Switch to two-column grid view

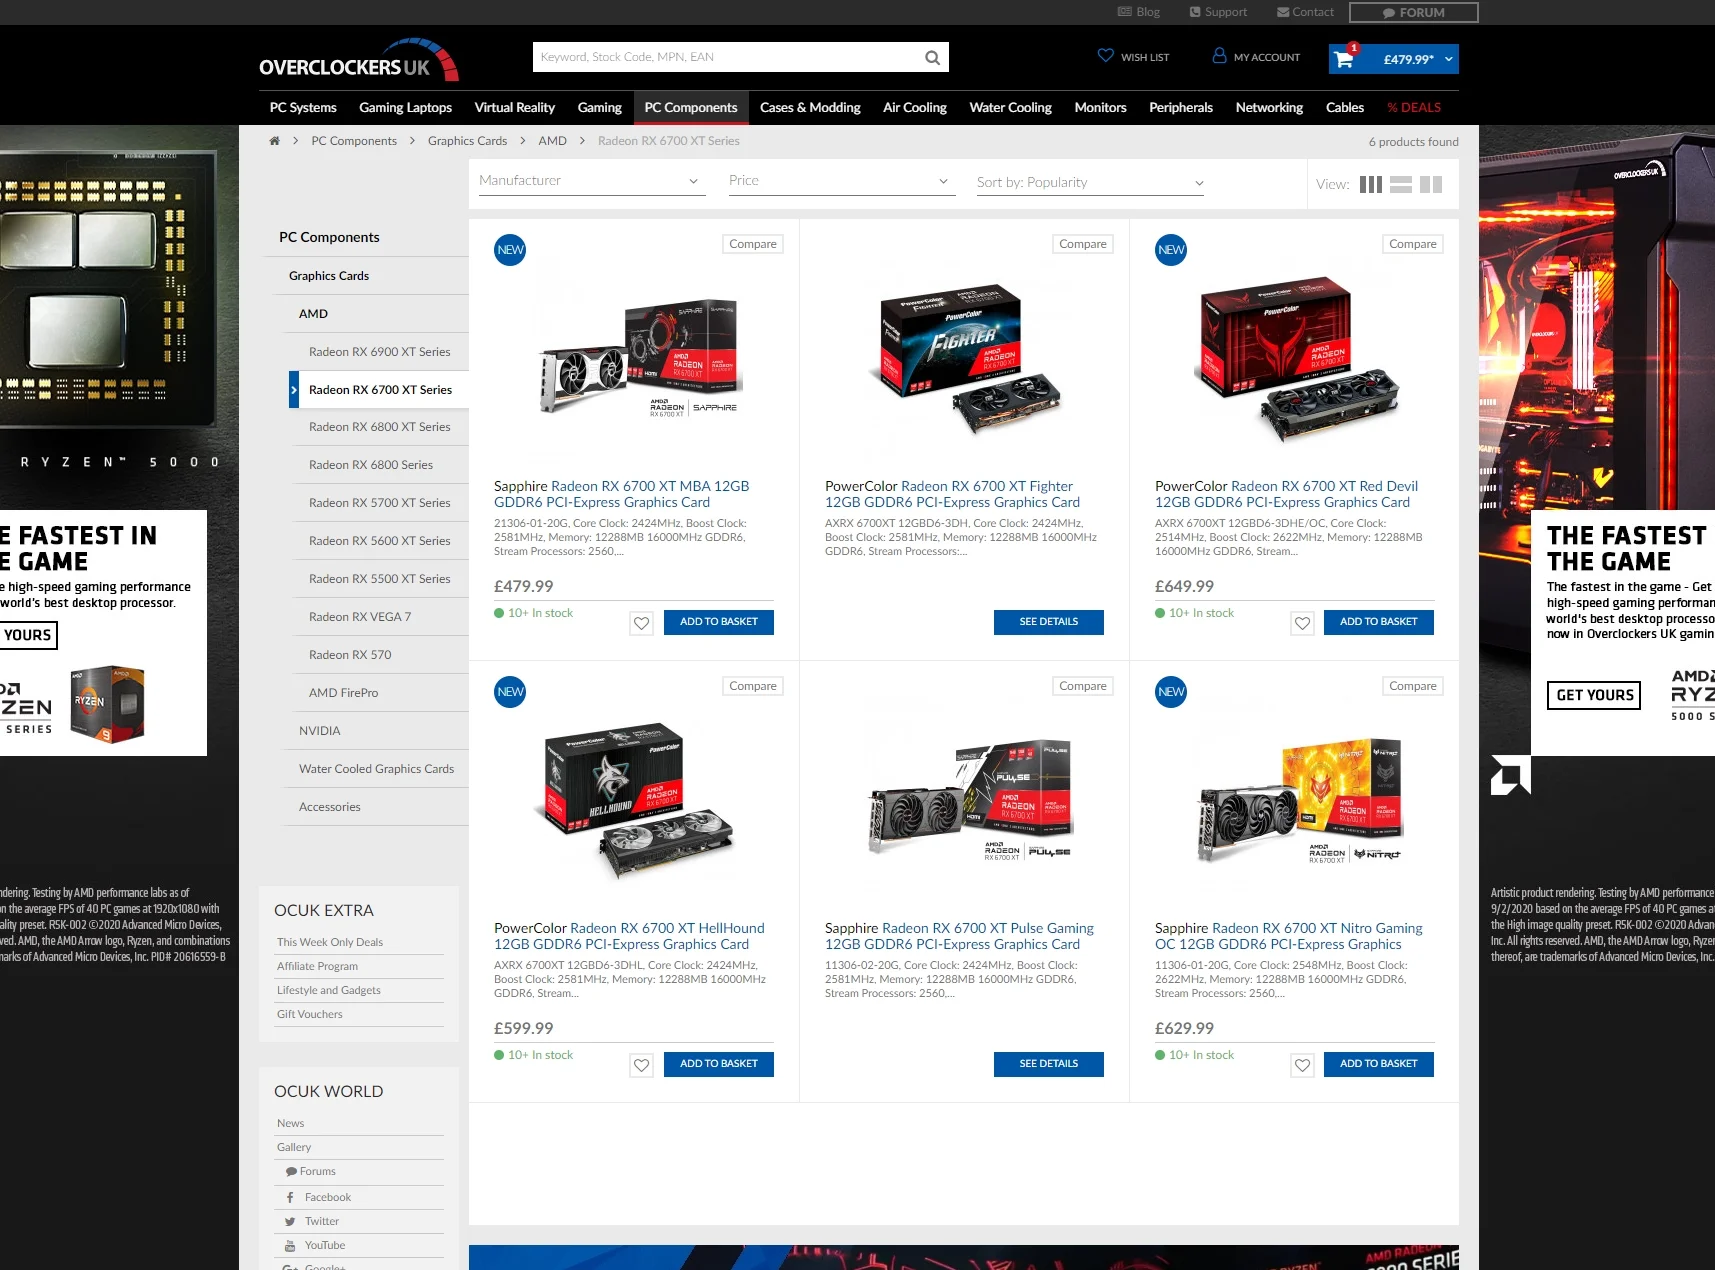click(1431, 185)
